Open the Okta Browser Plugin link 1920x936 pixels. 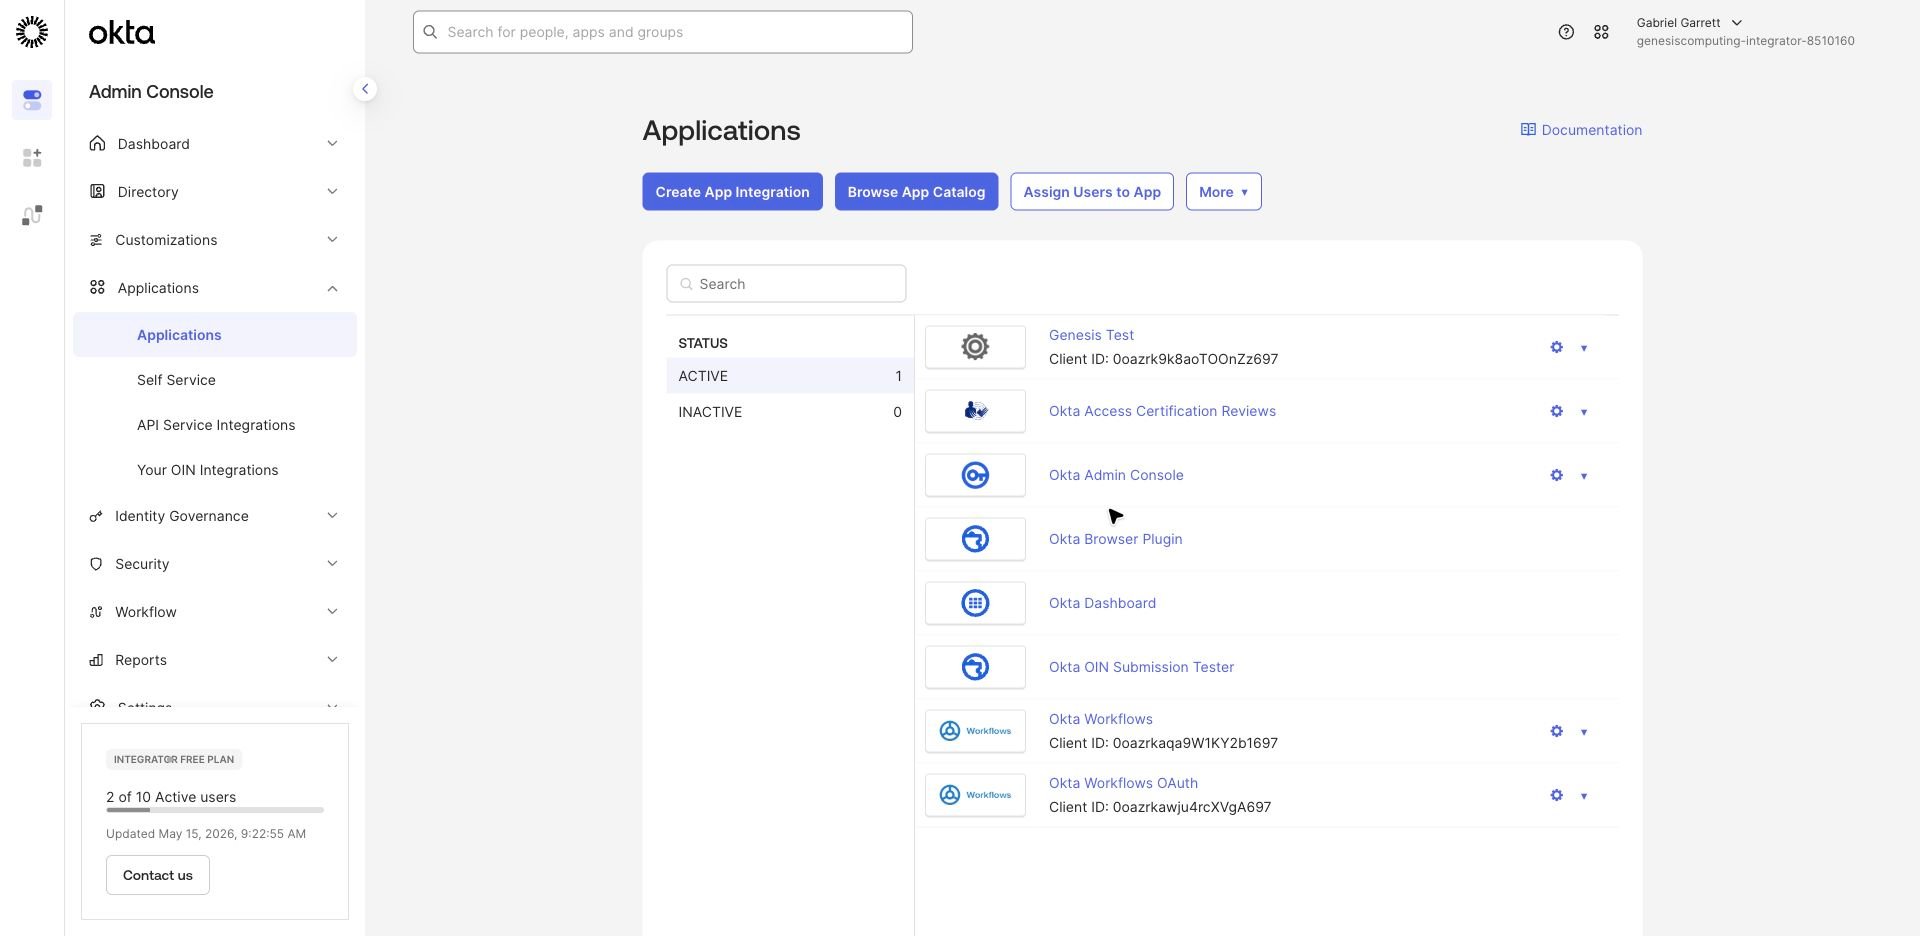tap(1115, 539)
